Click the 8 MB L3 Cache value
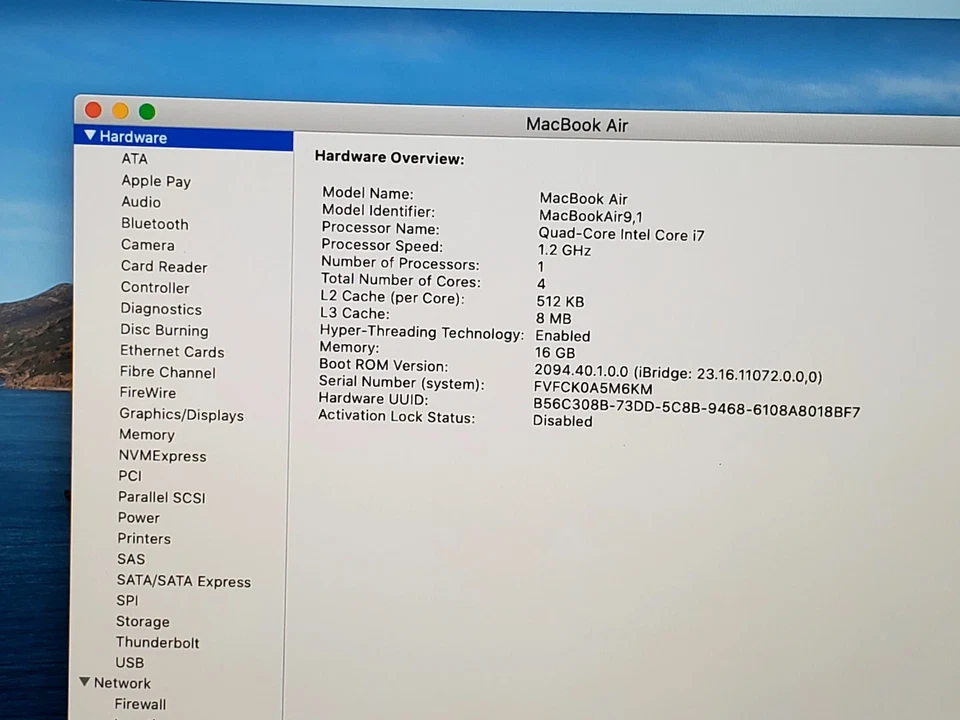This screenshot has width=960, height=720. pyautogui.click(x=553, y=318)
